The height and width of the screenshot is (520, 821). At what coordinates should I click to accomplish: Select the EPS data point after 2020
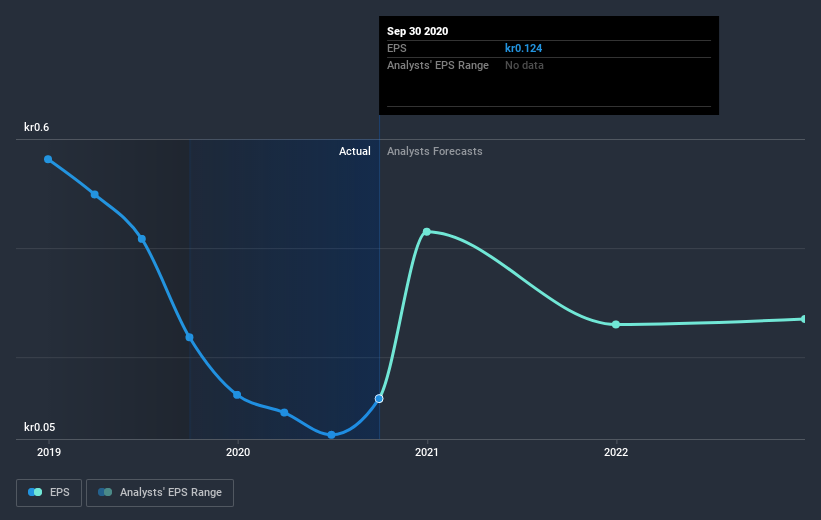(284, 413)
